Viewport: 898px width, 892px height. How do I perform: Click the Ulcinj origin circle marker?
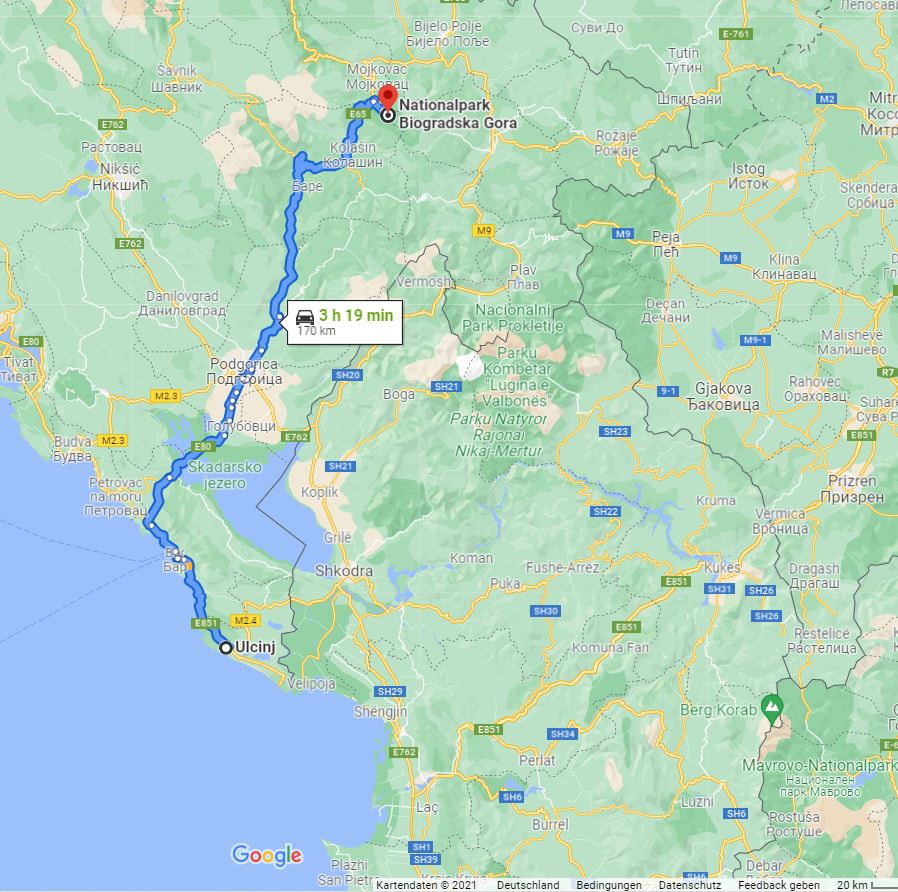[226, 648]
